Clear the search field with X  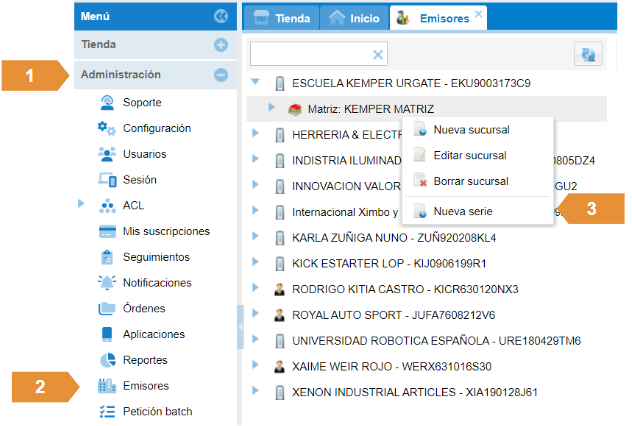[x=378, y=55]
